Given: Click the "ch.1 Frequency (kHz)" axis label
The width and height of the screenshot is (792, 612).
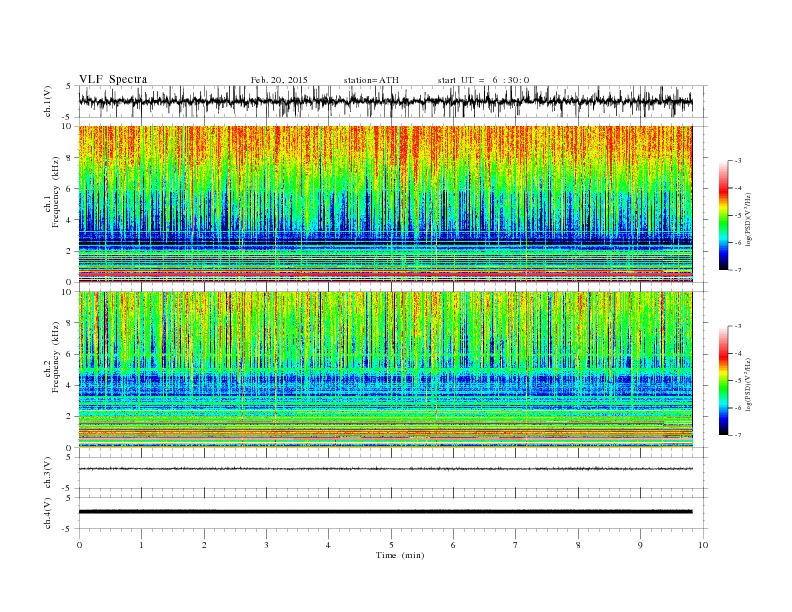Looking at the screenshot, I should pos(52,191).
